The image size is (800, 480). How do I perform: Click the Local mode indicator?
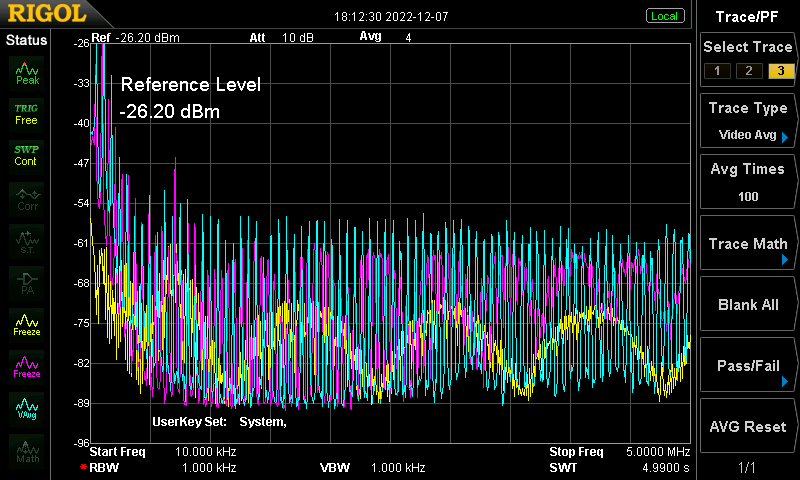point(664,16)
